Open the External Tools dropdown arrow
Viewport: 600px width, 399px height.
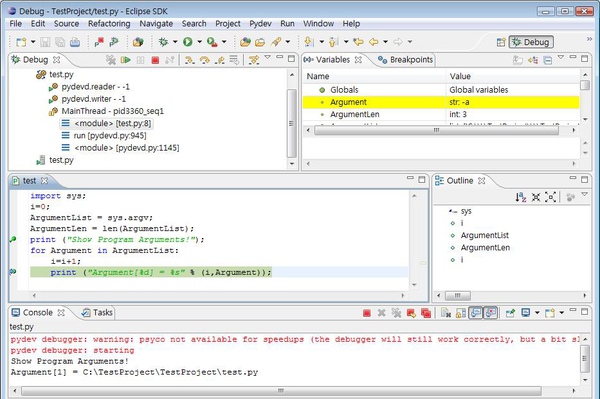click(224, 42)
